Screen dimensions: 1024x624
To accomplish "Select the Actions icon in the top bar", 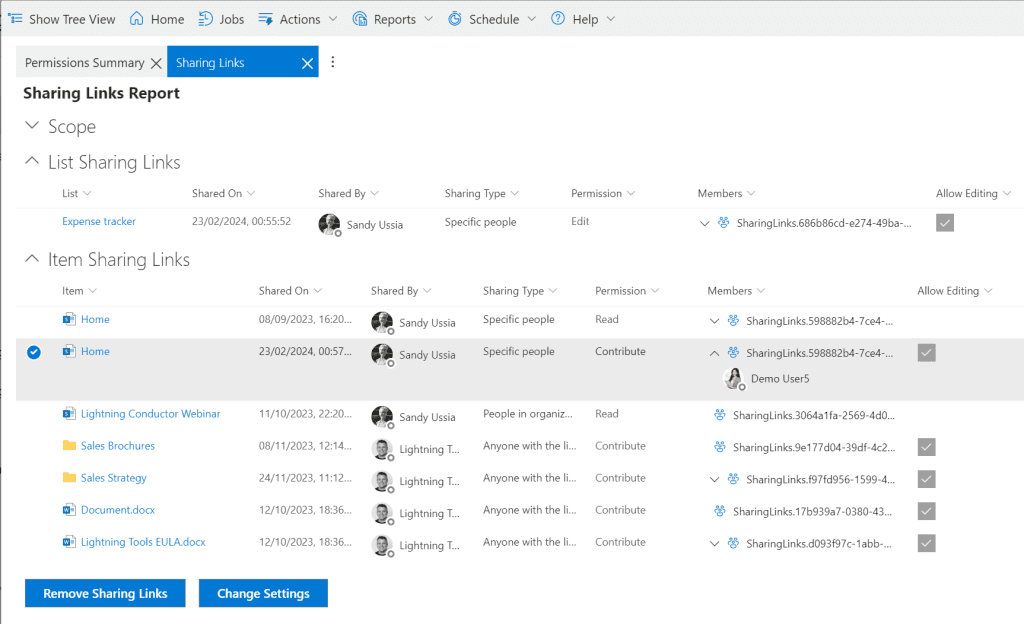I will pyautogui.click(x=266, y=18).
